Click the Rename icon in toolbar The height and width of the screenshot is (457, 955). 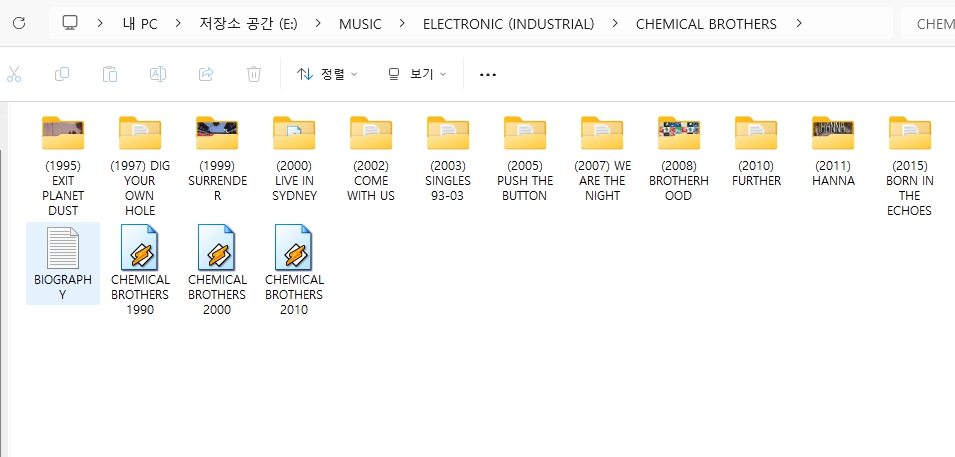158,74
